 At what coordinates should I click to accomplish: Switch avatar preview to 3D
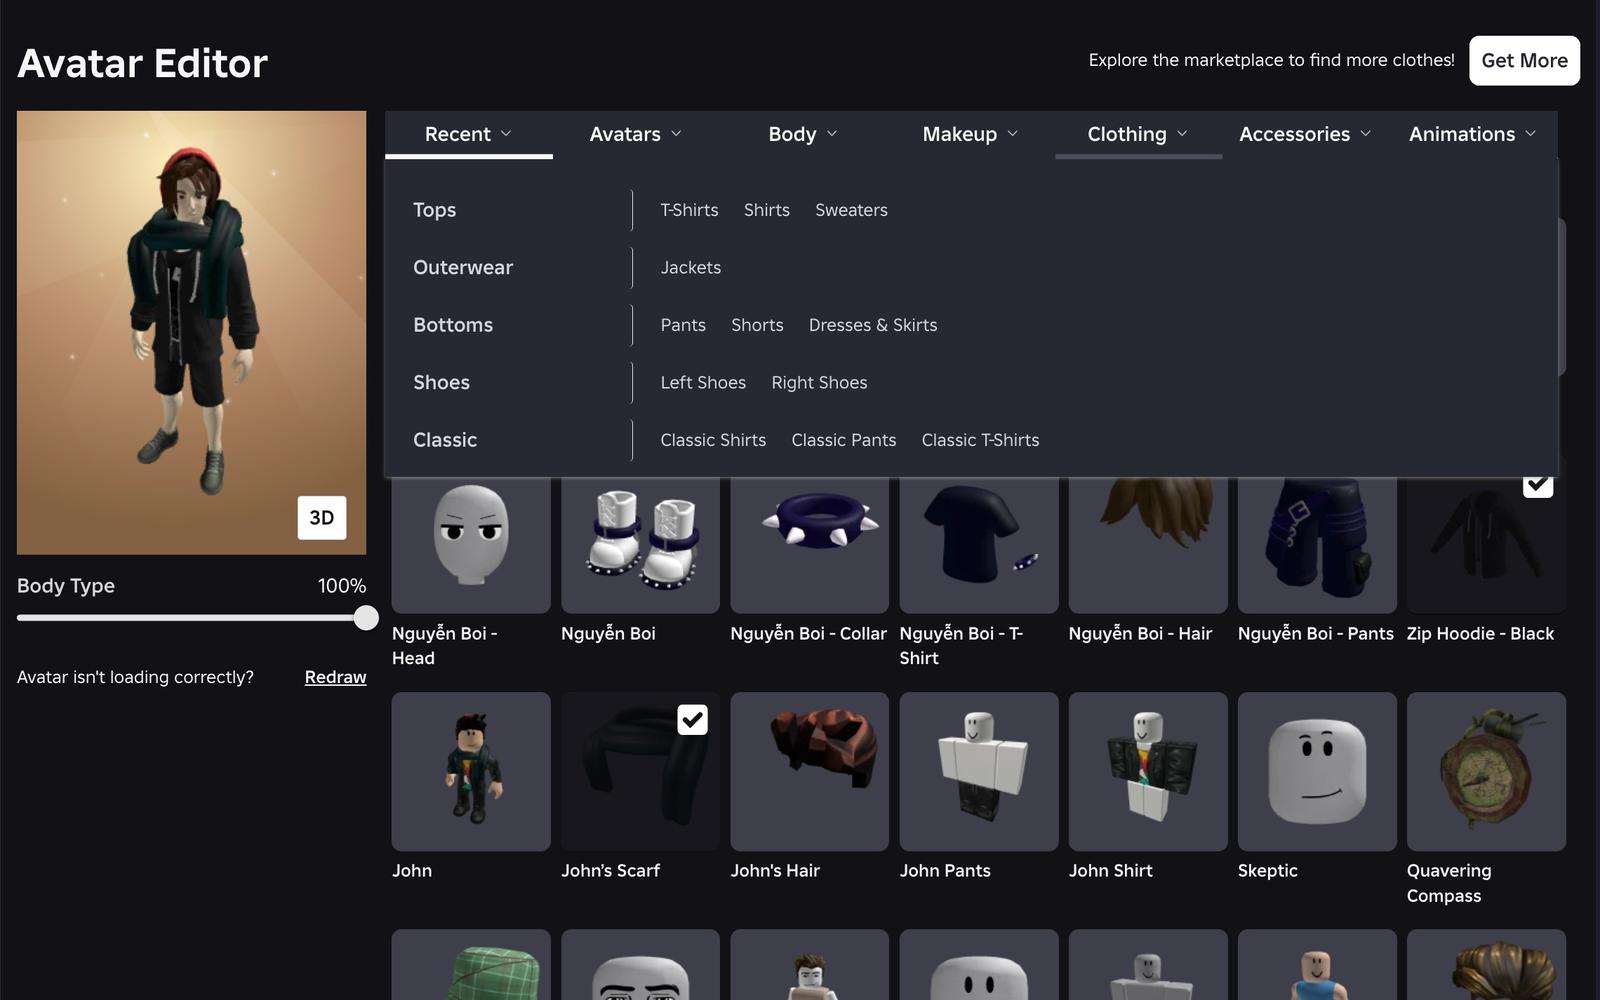coord(322,518)
